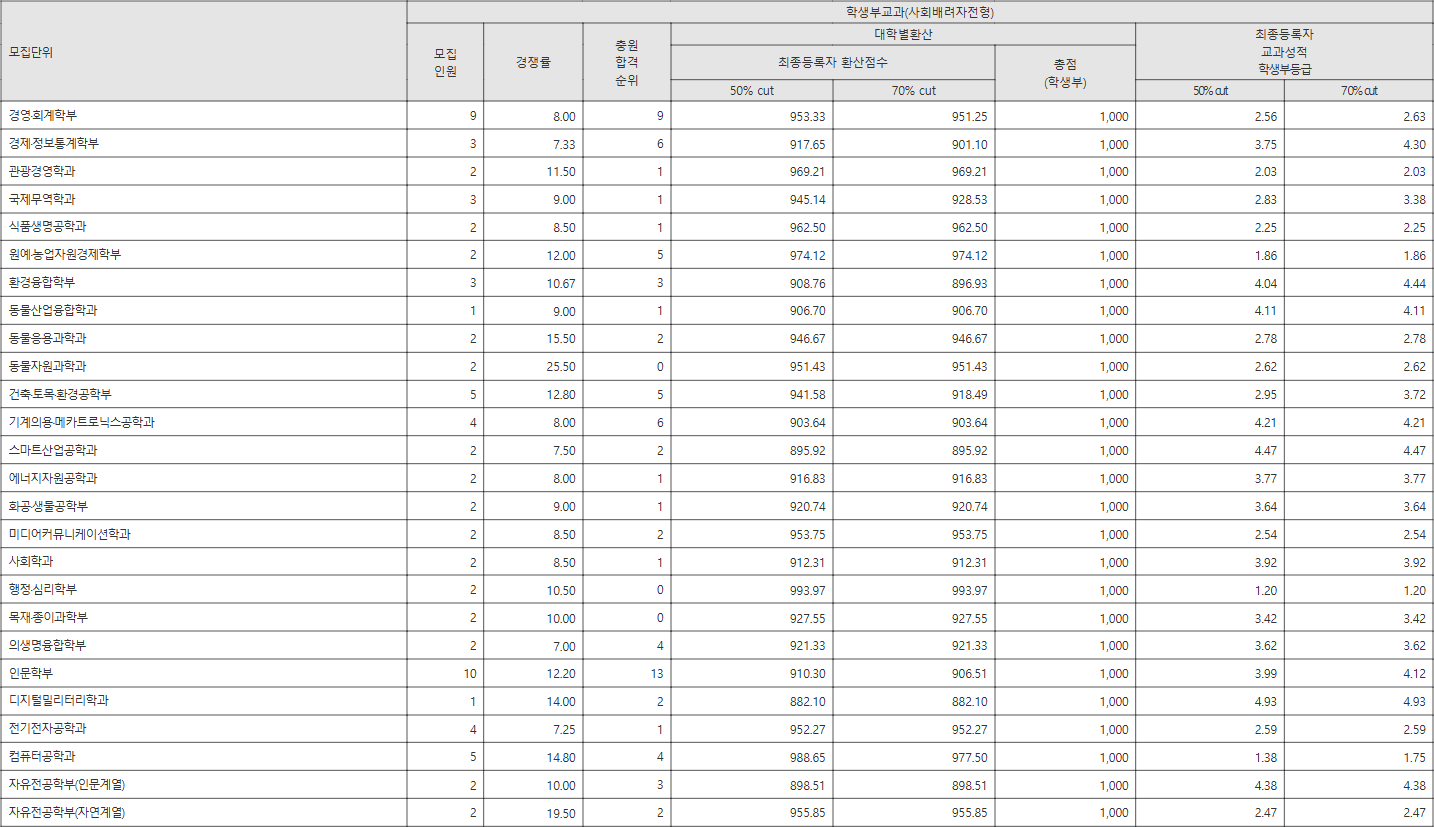The height and width of the screenshot is (827, 1434).
Task: Click the 기계의용메카트로닉스공학과 row label
Action: click(80, 422)
